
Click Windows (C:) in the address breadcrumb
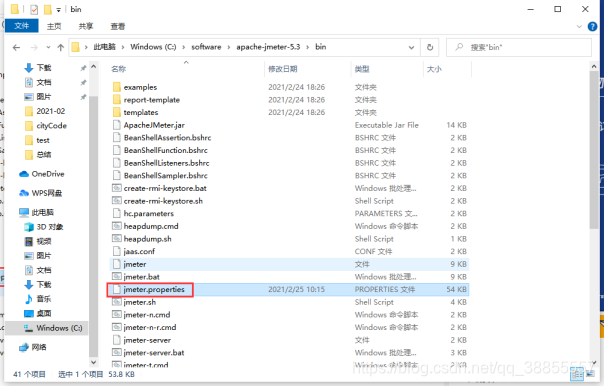pyautogui.click(x=153, y=47)
